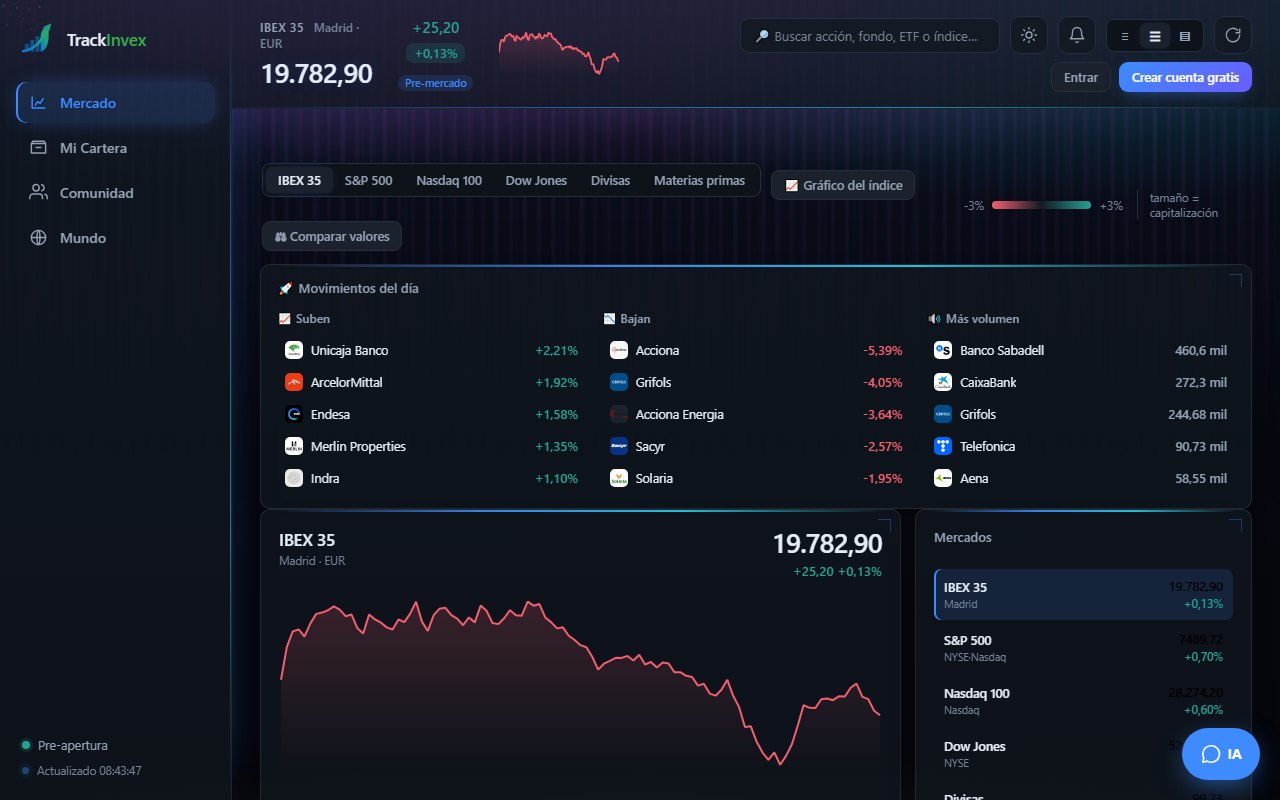Click Sacyr logo icon
The width and height of the screenshot is (1280, 800).
(x=619, y=446)
